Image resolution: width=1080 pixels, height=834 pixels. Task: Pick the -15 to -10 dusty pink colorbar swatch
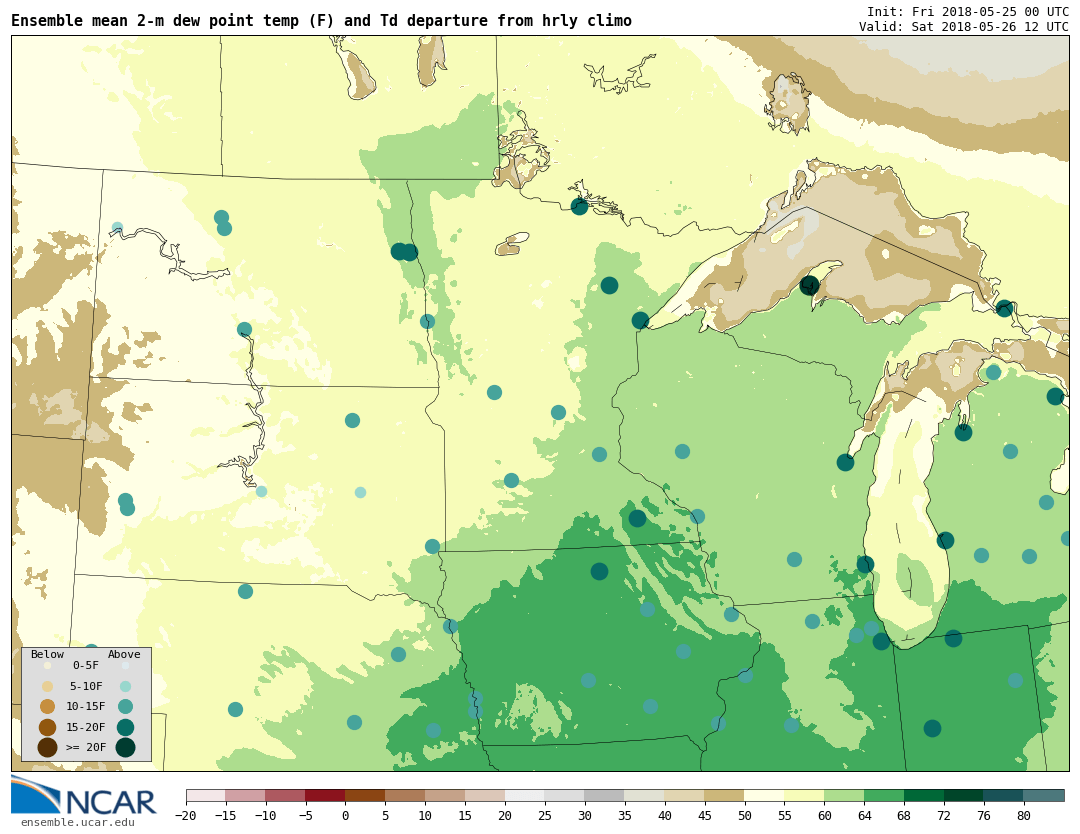[246, 796]
